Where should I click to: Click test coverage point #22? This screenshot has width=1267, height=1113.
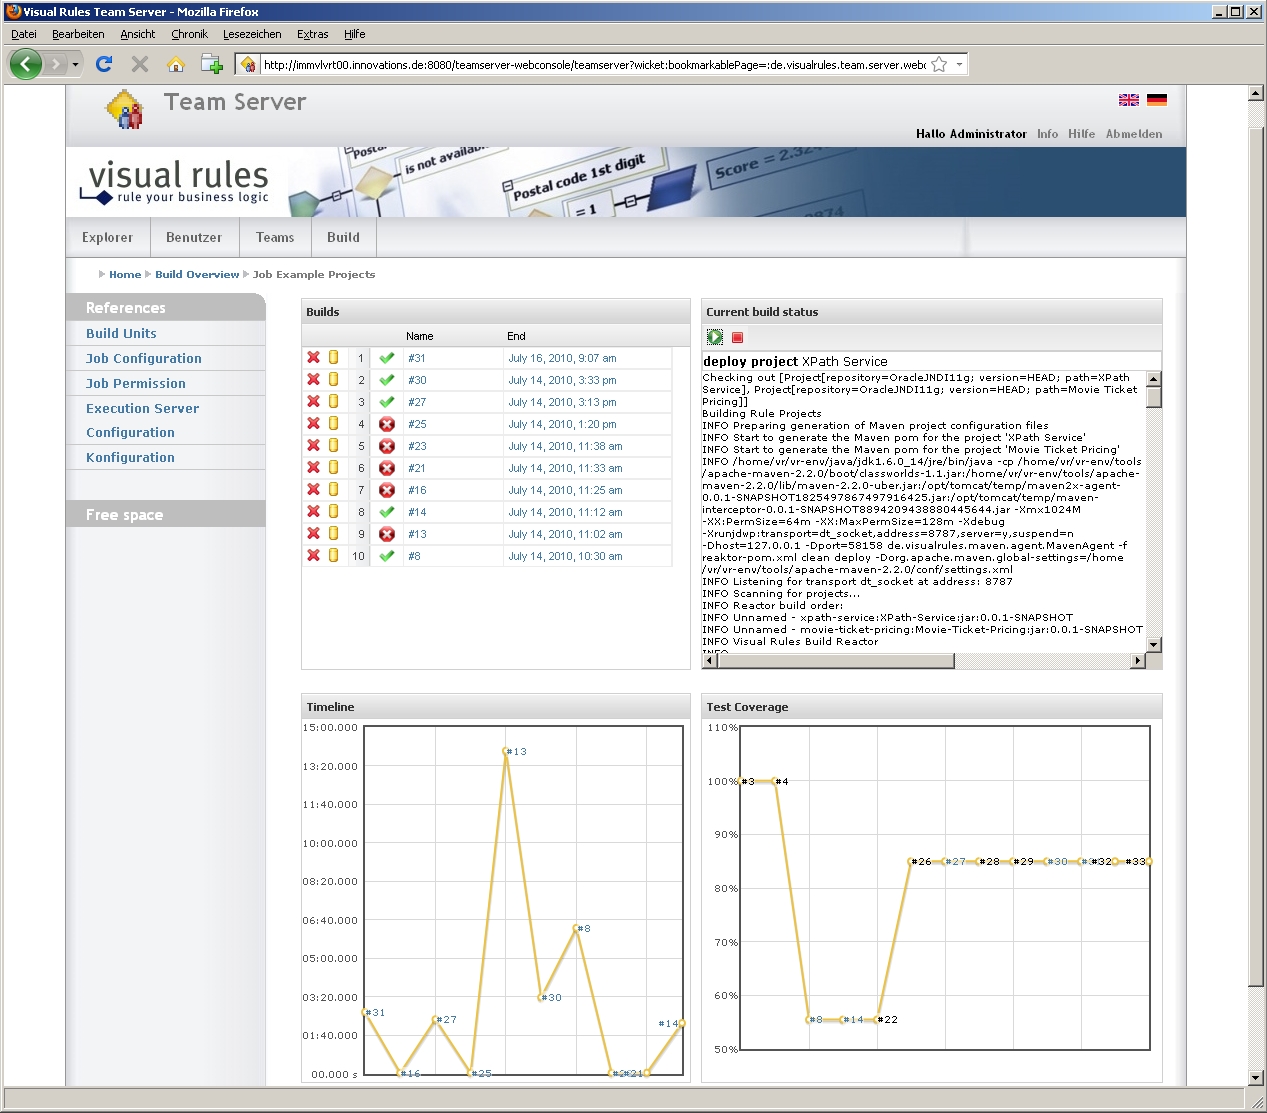coord(878,1020)
